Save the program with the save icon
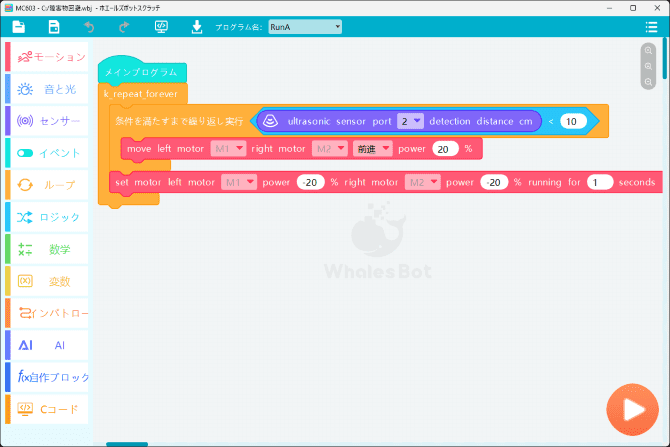The image size is (670, 447). tap(54, 27)
